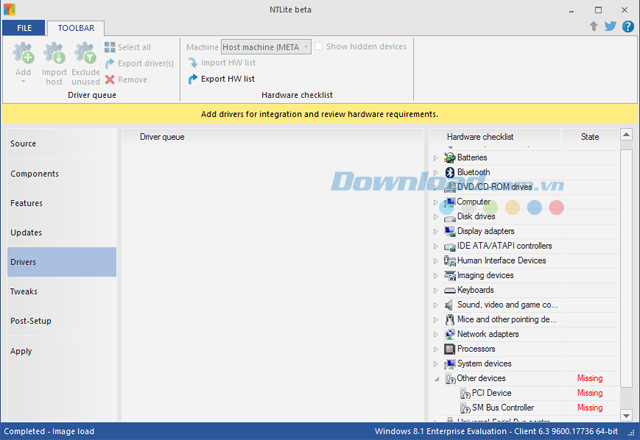Collapse the Other devices node
Screen dimensions: 640x440
pyautogui.click(x=436, y=379)
